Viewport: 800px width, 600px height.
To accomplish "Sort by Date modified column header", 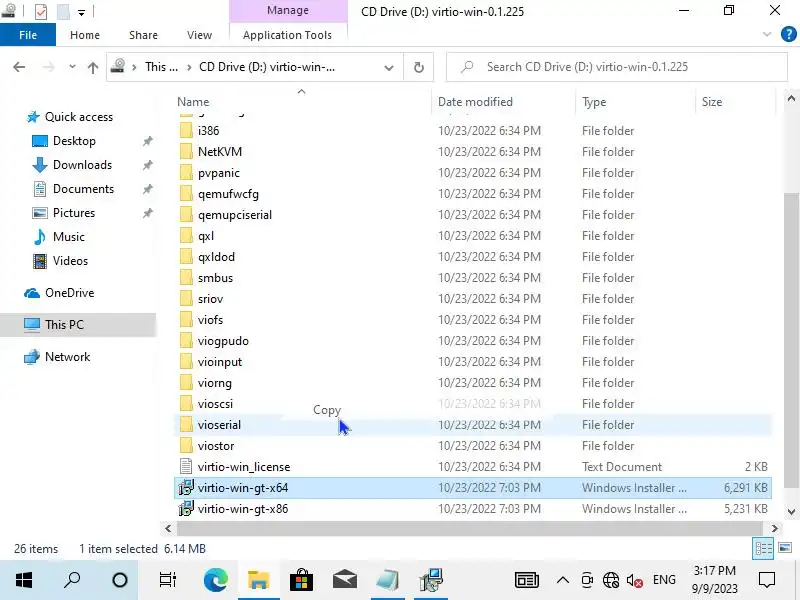I will [x=475, y=102].
